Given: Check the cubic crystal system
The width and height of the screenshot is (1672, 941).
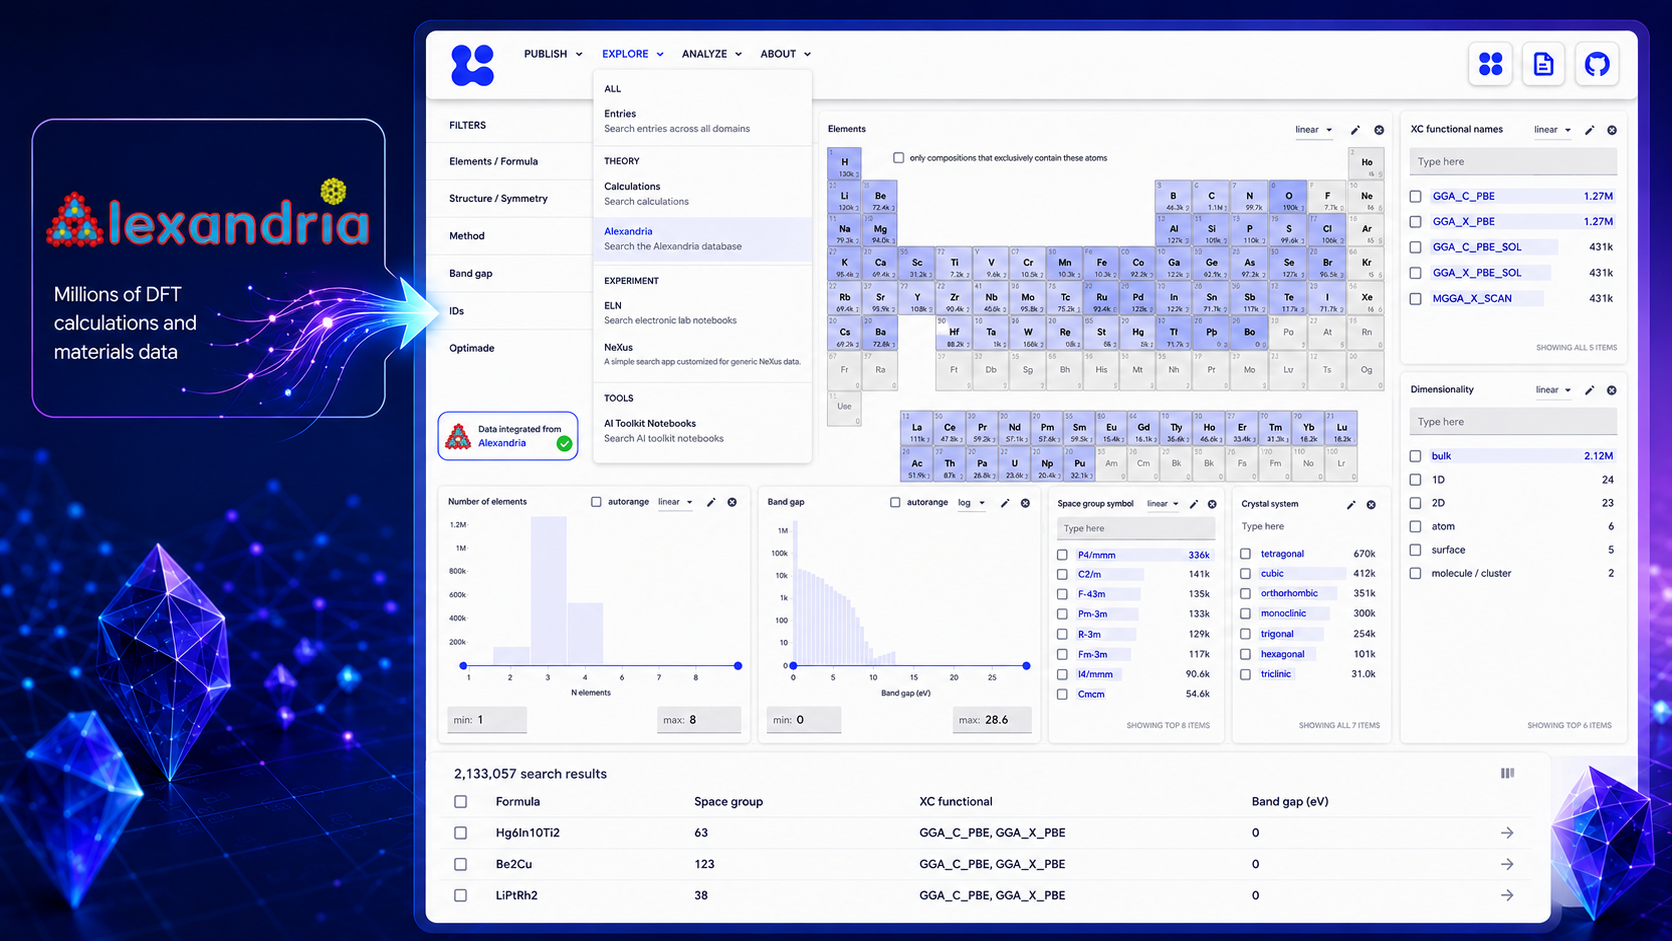Looking at the screenshot, I should point(1245,574).
